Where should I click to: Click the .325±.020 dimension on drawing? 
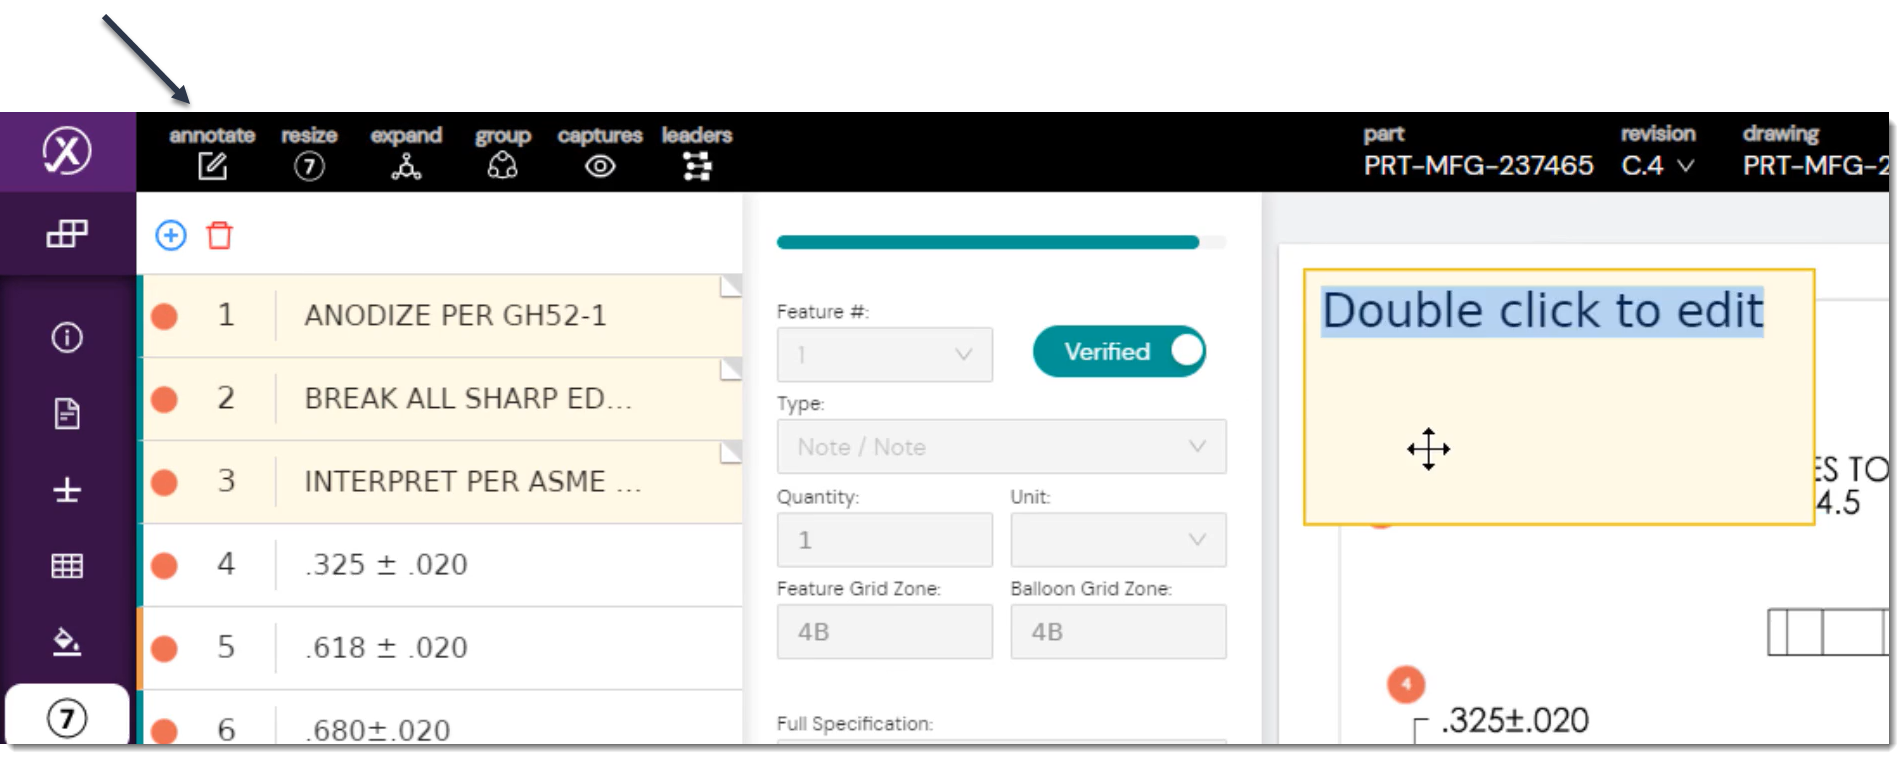(1514, 720)
